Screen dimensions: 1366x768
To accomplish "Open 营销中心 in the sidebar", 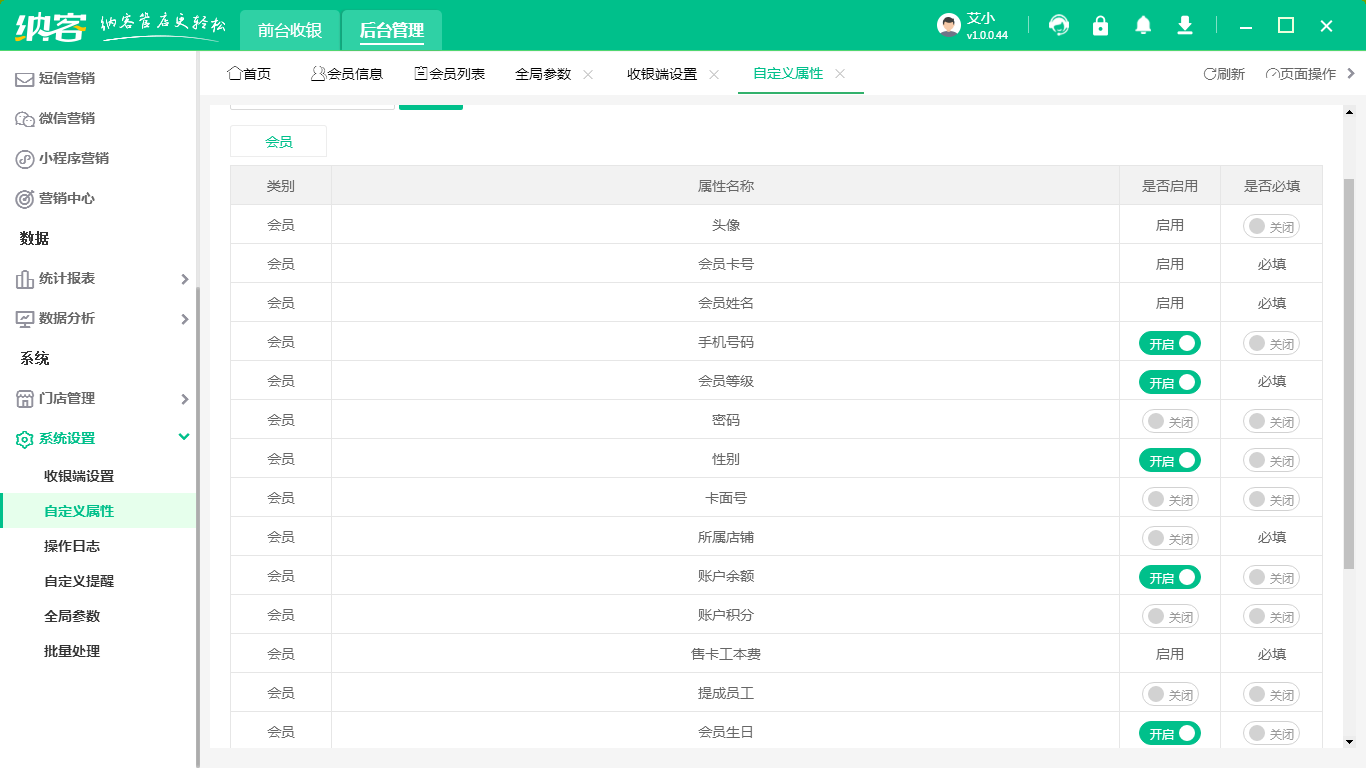I will (66, 198).
